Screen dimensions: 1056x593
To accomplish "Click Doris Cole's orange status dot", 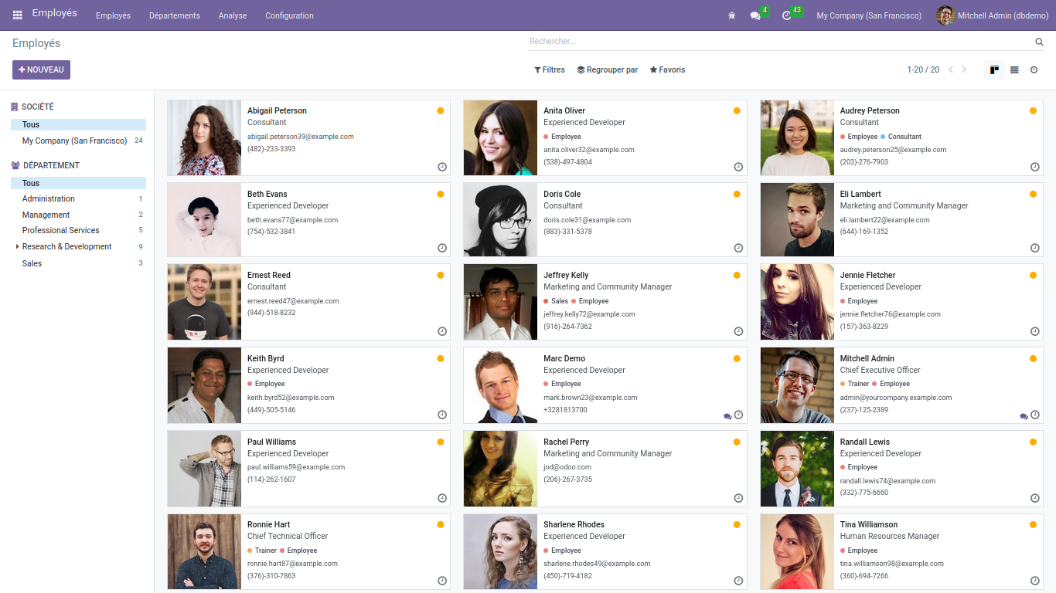I will [737, 194].
